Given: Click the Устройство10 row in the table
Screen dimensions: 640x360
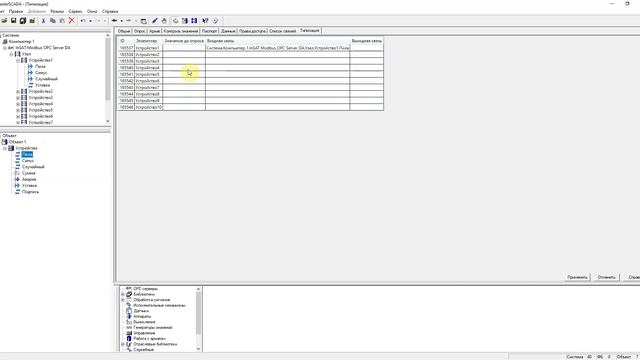Looking at the screenshot, I should pos(251,107).
